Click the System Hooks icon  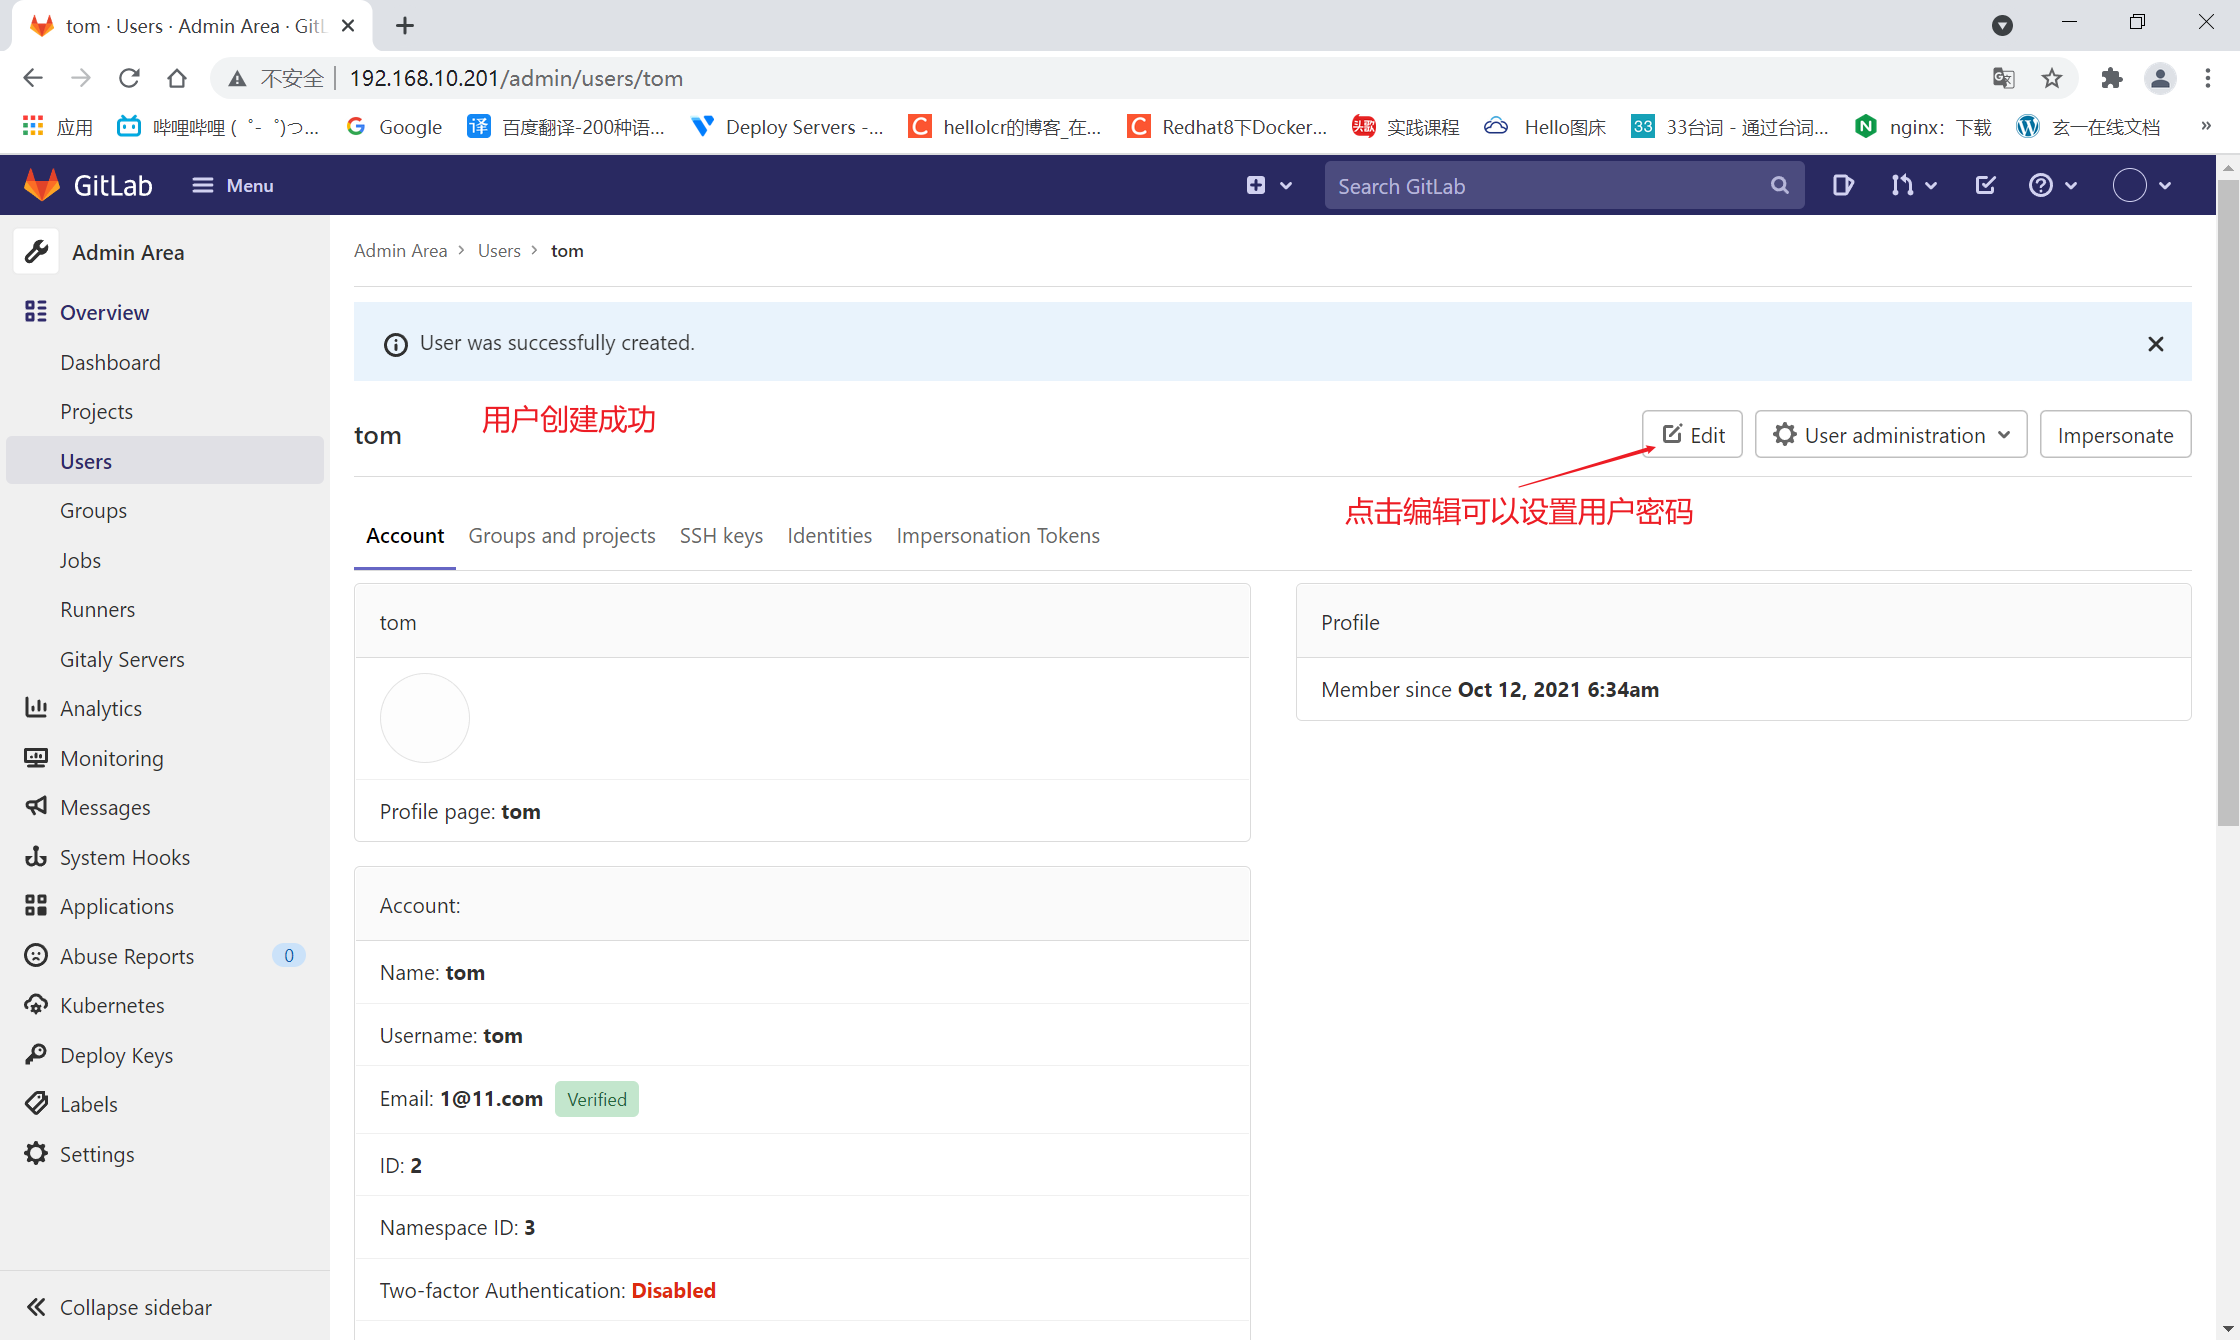click(36, 857)
